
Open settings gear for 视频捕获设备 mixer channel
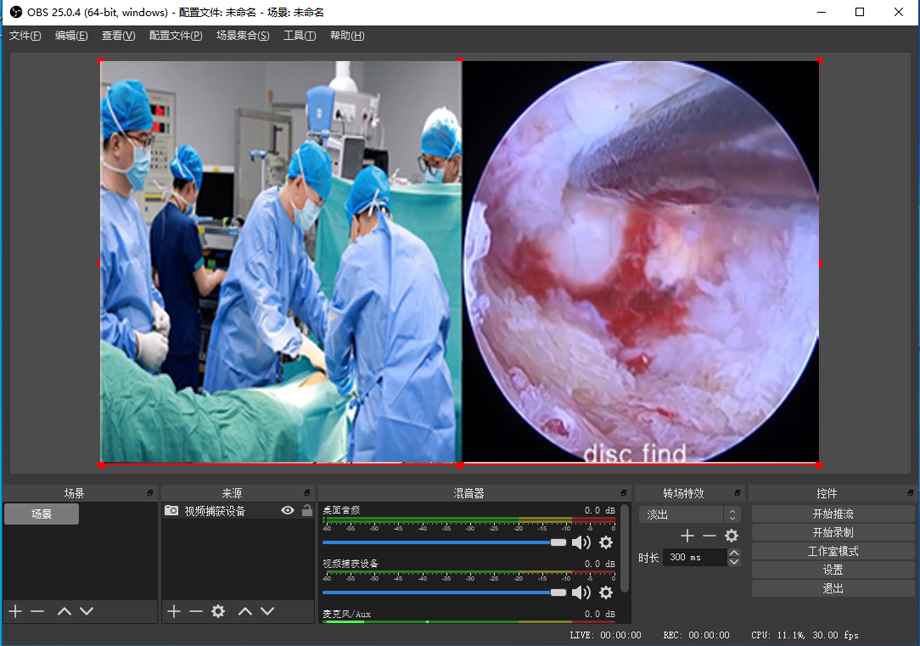[x=605, y=593]
